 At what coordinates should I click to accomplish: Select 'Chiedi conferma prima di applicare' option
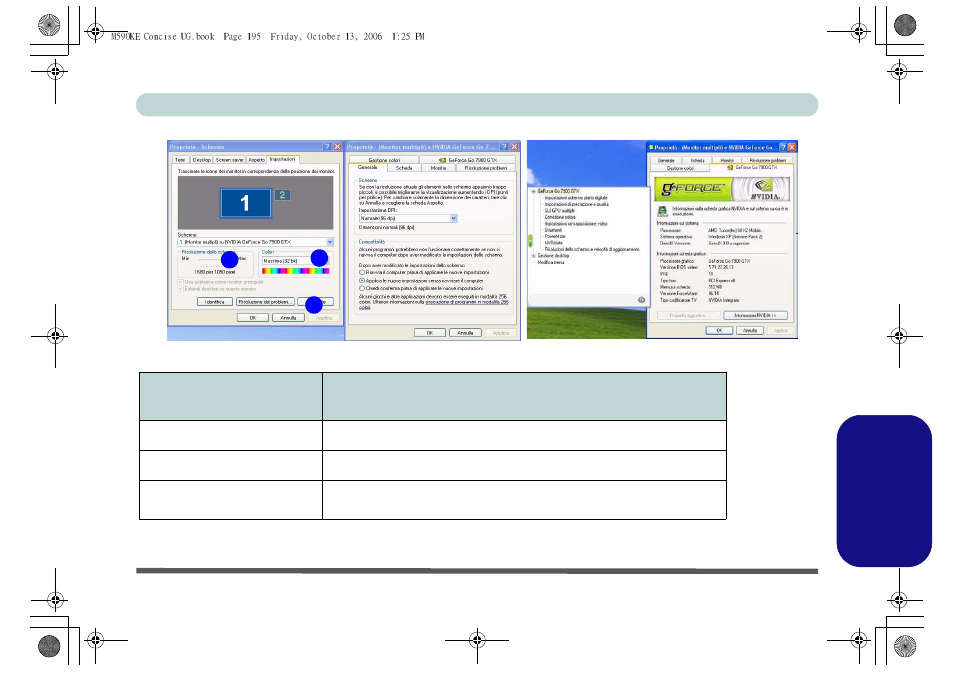coord(362,288)
